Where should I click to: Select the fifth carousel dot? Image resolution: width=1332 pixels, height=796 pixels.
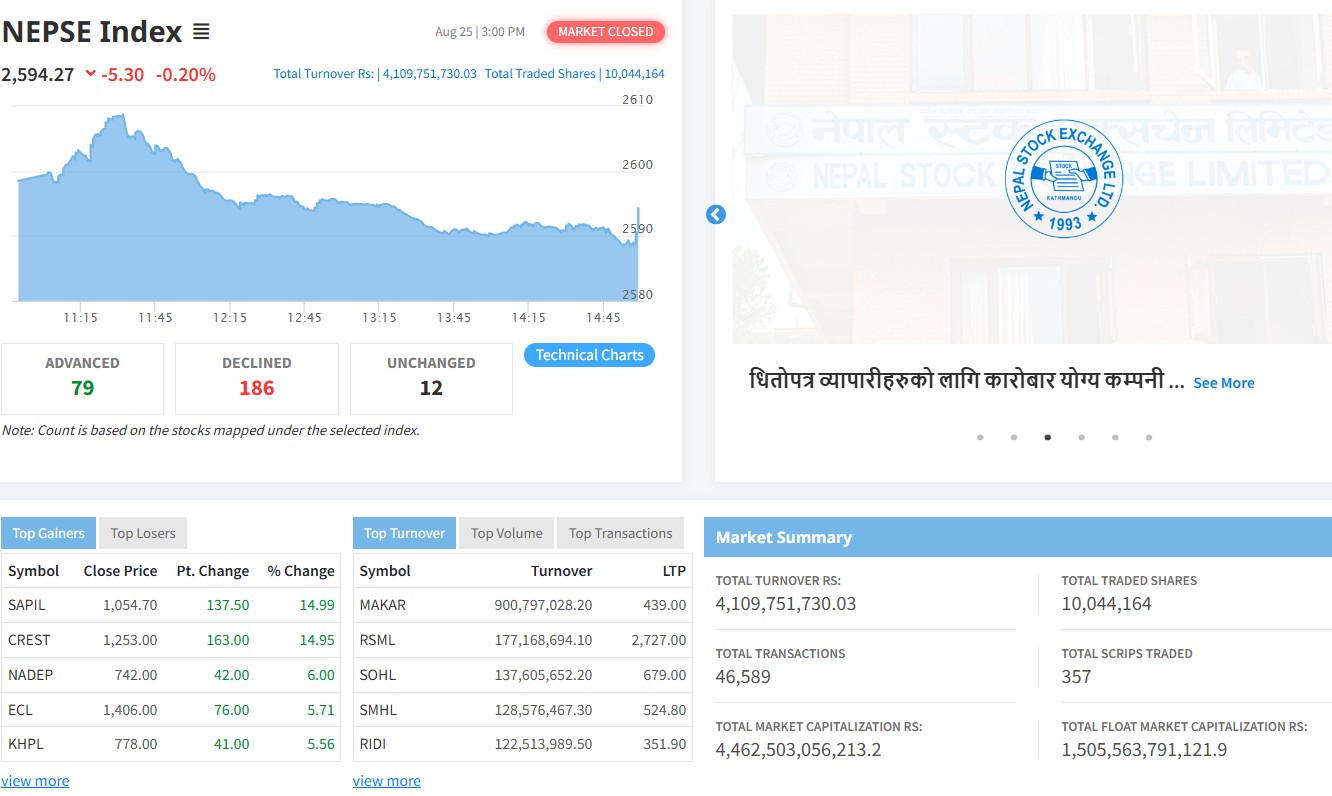[1115, 437]
